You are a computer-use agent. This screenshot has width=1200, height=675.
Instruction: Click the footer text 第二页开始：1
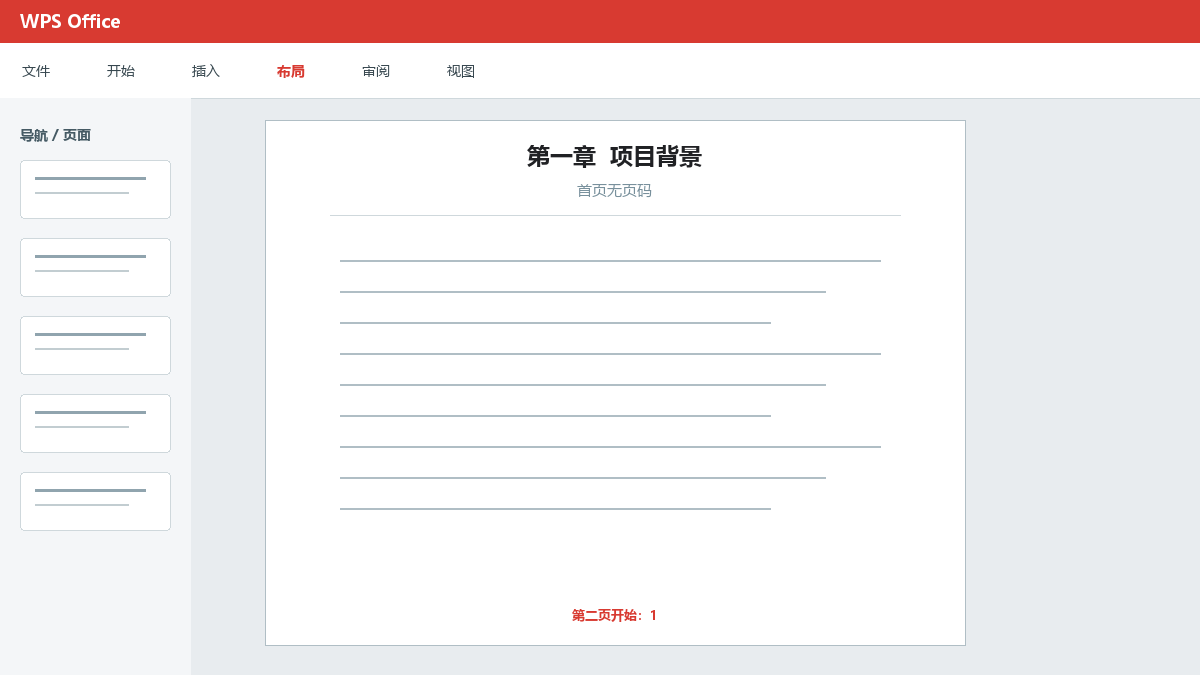614,615
